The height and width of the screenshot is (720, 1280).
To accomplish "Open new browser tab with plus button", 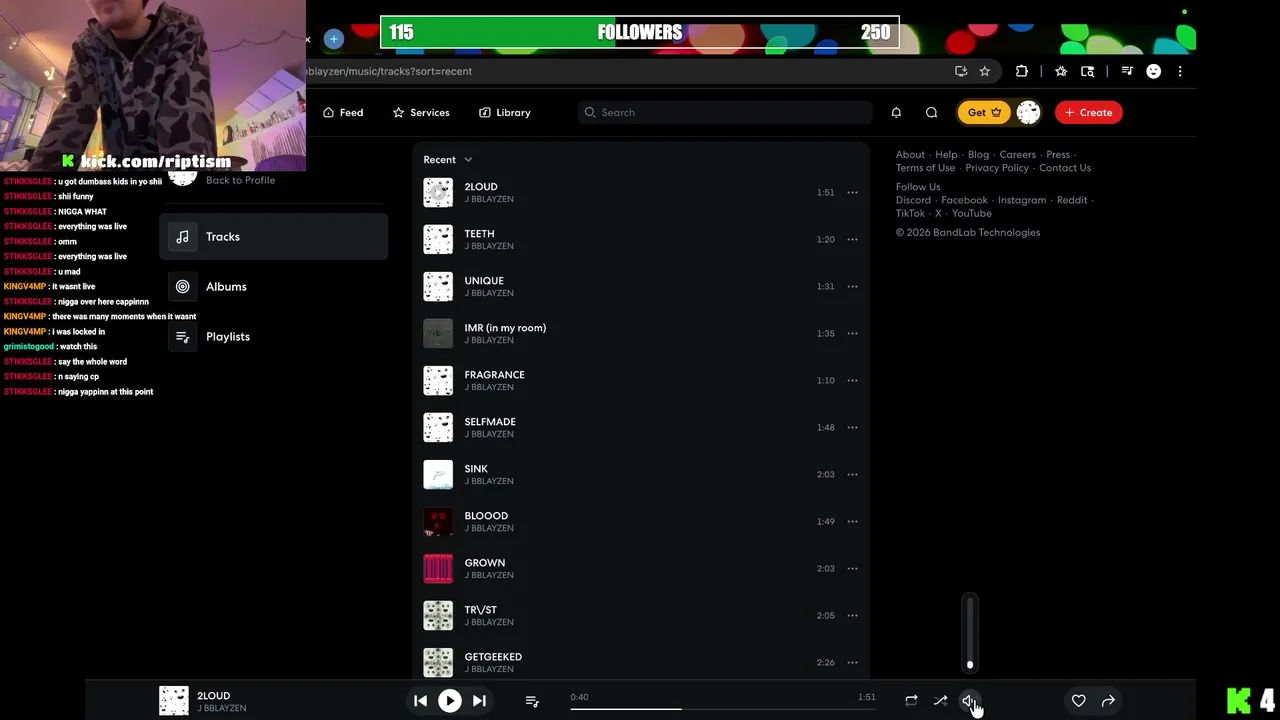I will coord(334,39).
